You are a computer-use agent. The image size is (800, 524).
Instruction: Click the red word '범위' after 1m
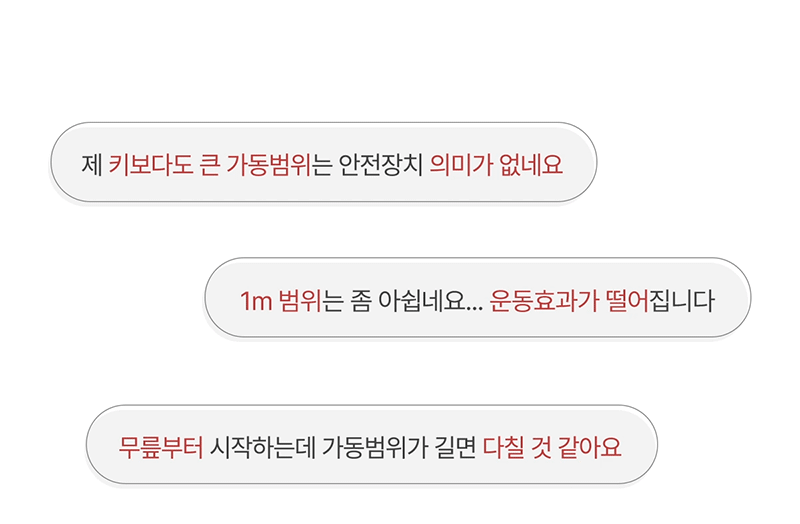click(x=300, y=301)
